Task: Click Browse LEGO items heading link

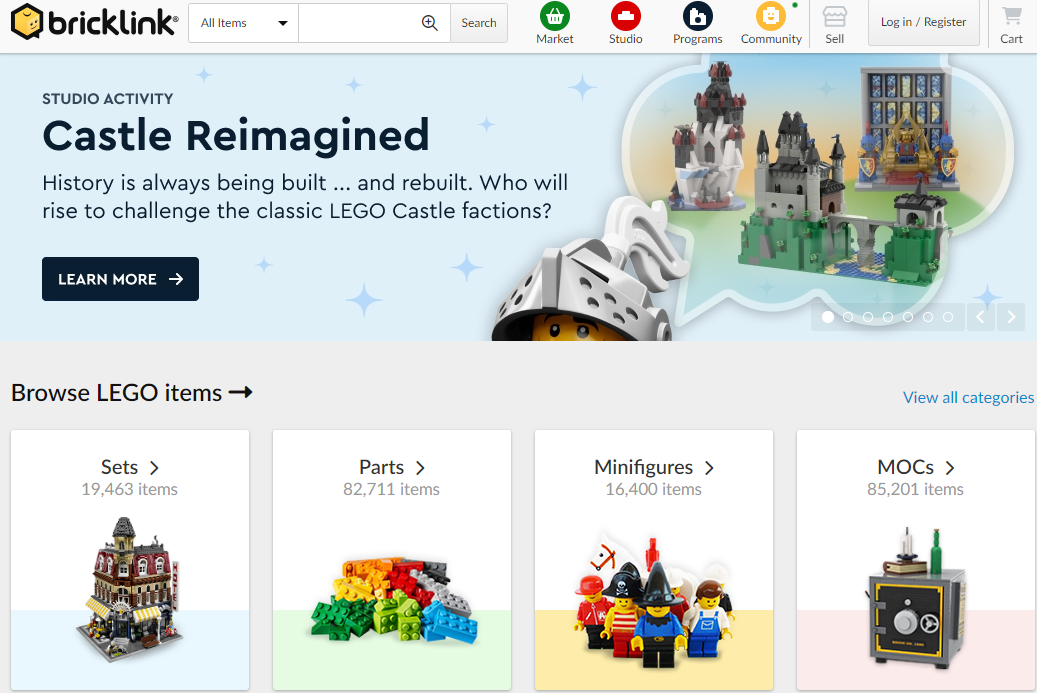Action: 132,393
